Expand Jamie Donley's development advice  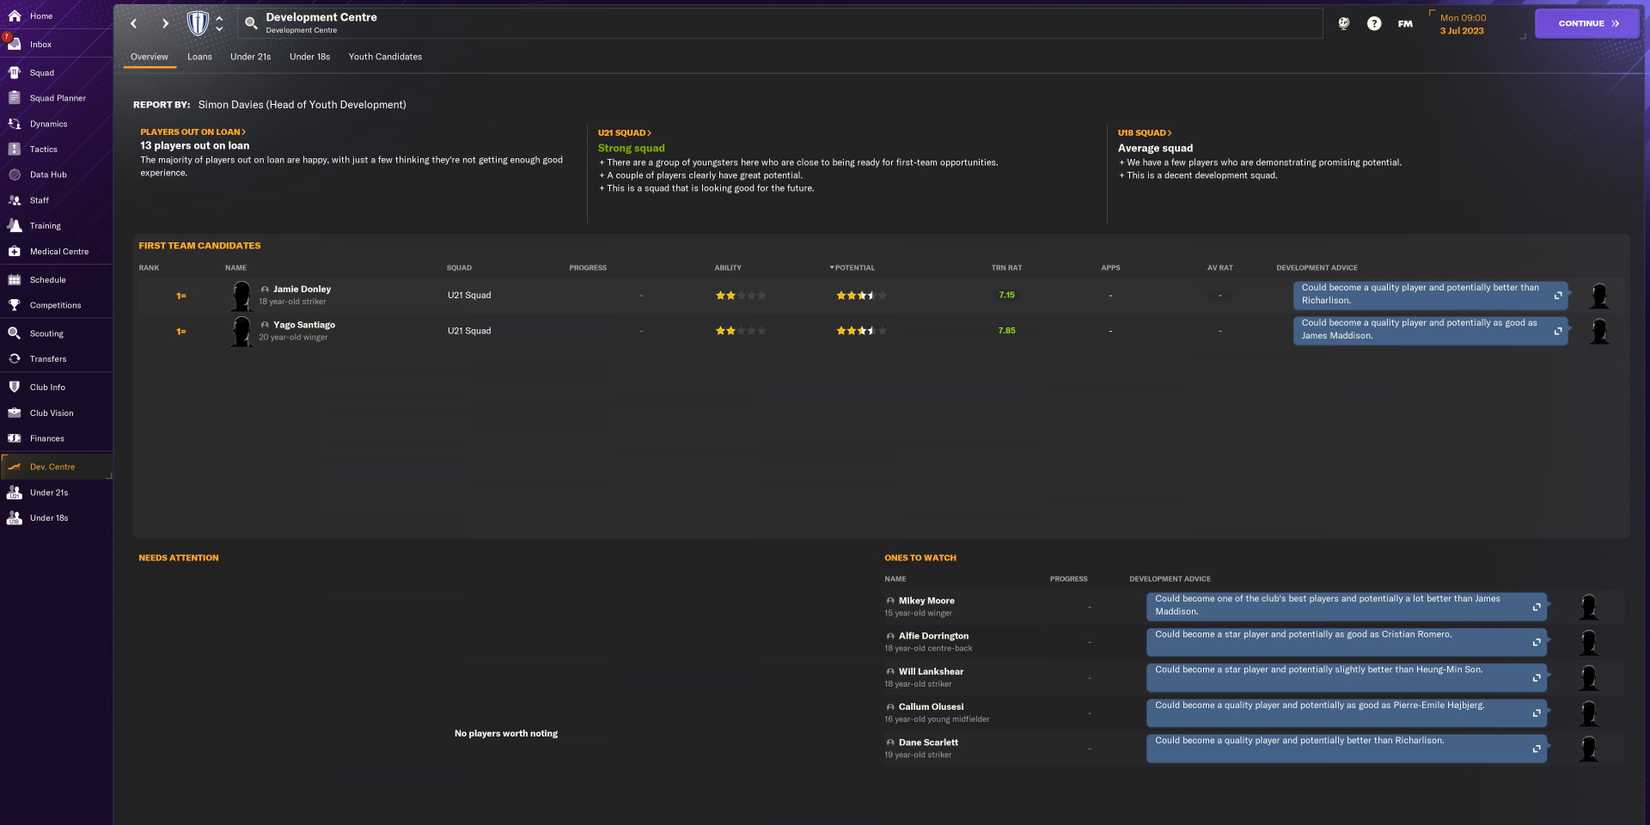point(1557,295)
